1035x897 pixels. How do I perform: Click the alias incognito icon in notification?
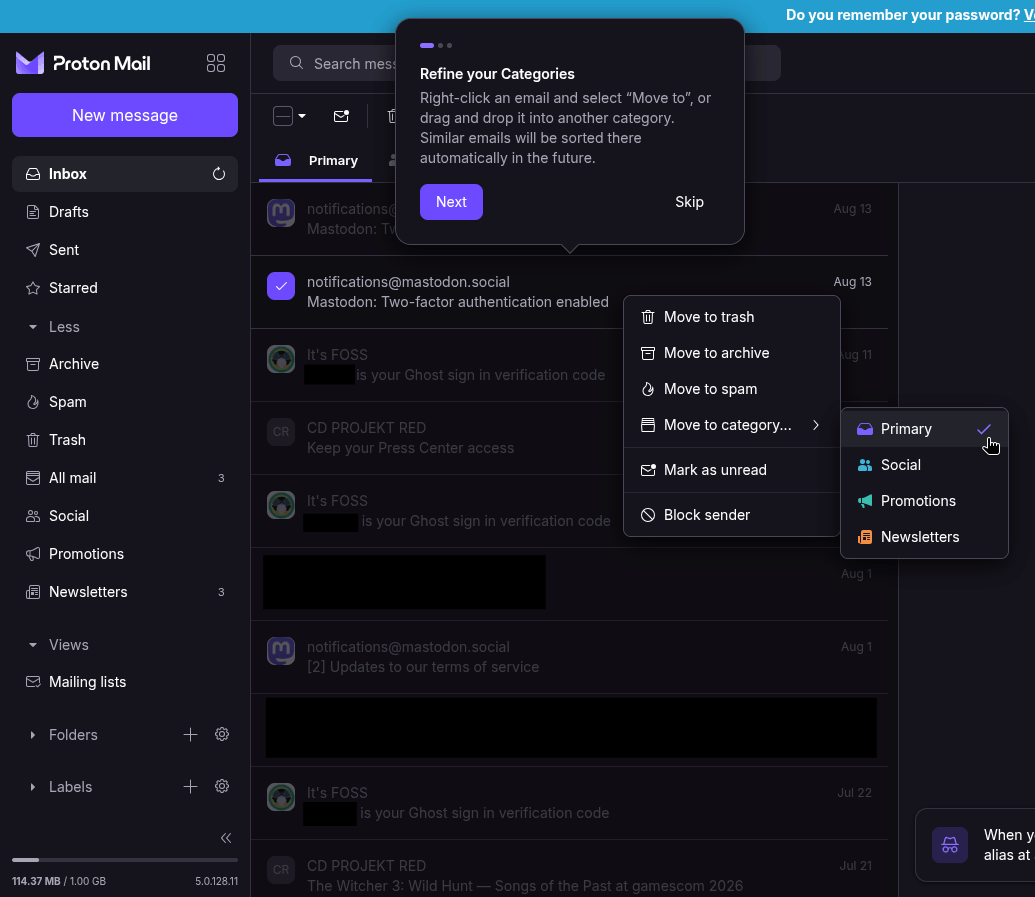pos(950,845)
